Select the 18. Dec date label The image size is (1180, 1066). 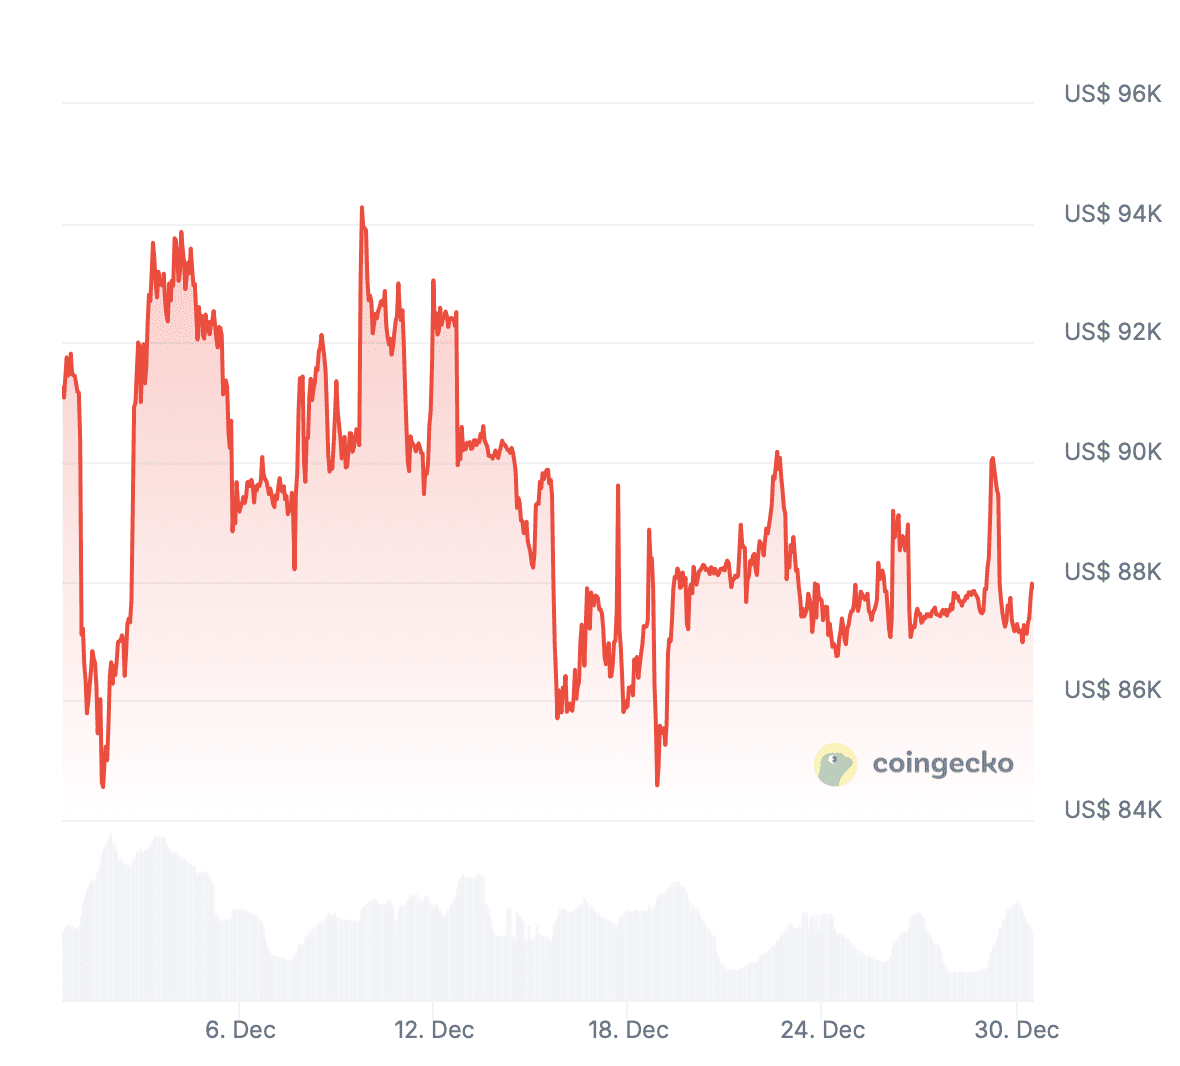[x=628, y=1030]
